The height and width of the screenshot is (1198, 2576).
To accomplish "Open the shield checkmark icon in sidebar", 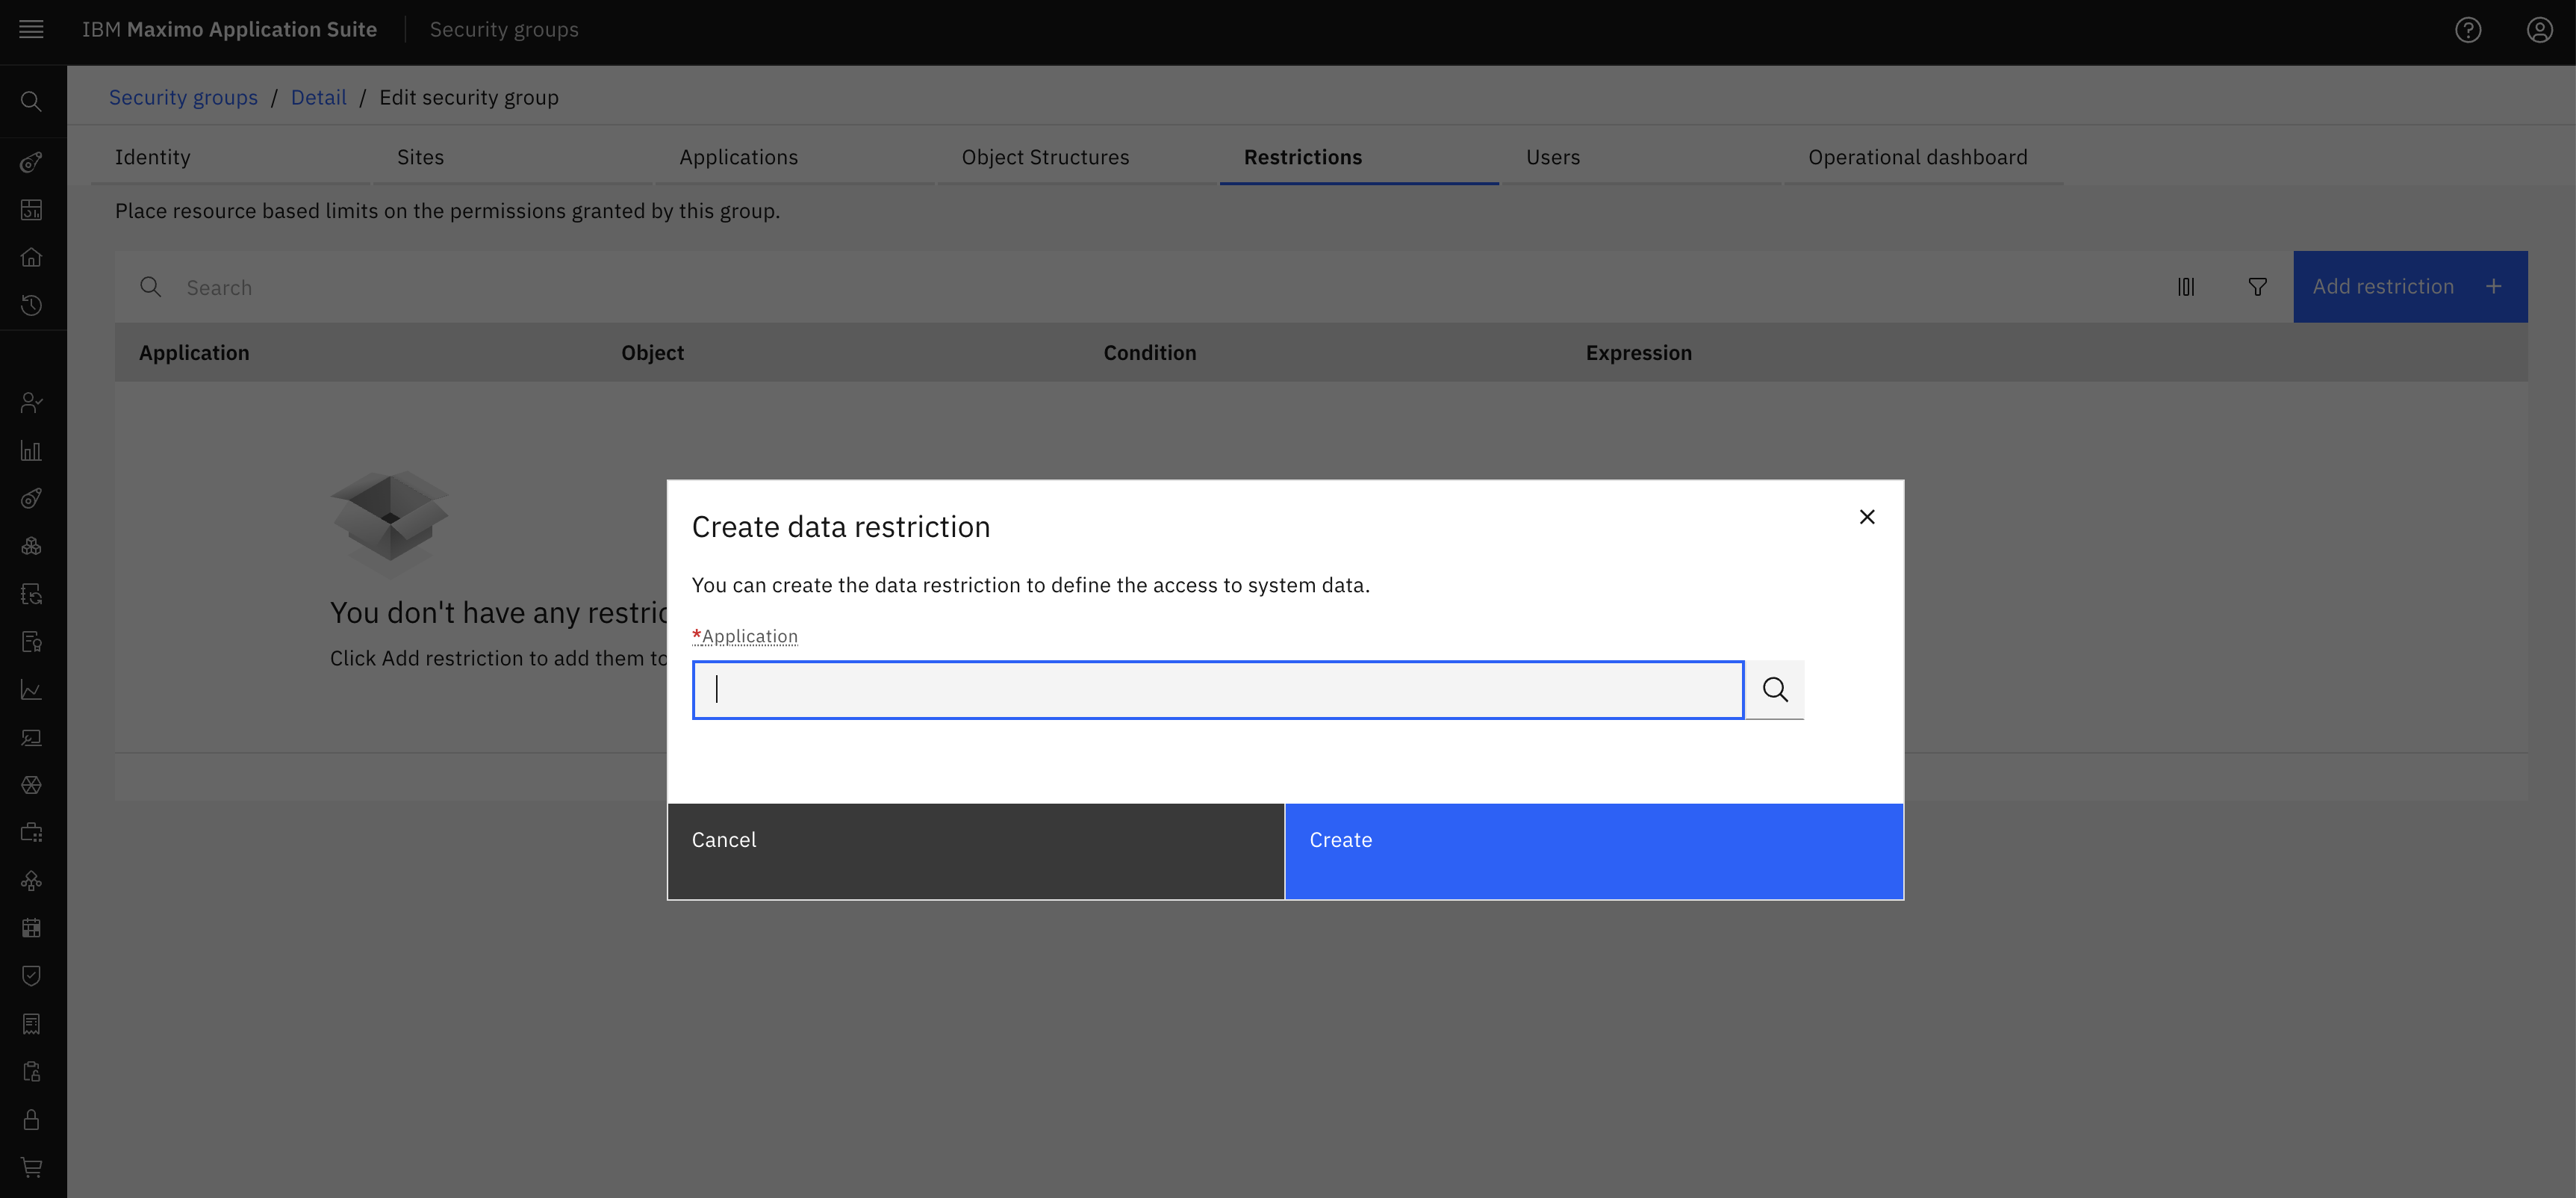I will [x=31, y=976].
